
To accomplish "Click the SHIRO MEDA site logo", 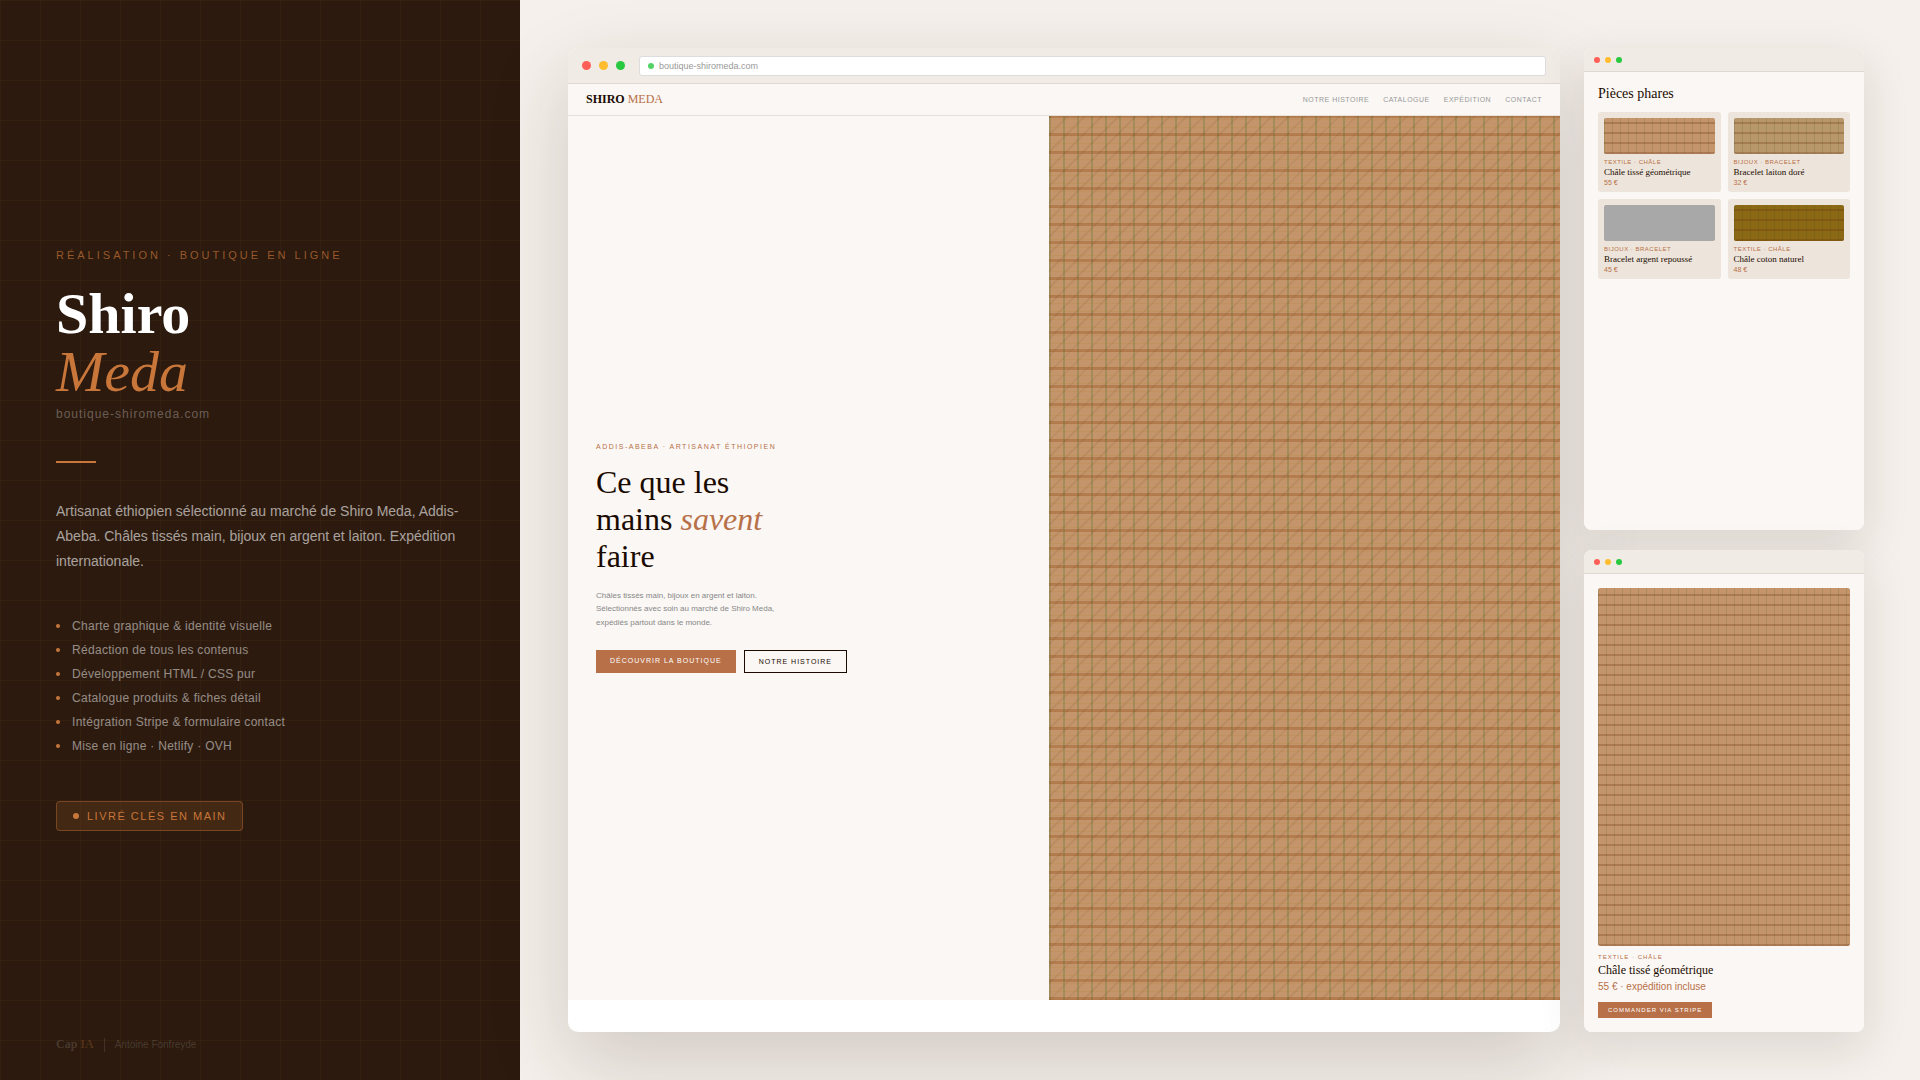I will click(x=624, y=99).
